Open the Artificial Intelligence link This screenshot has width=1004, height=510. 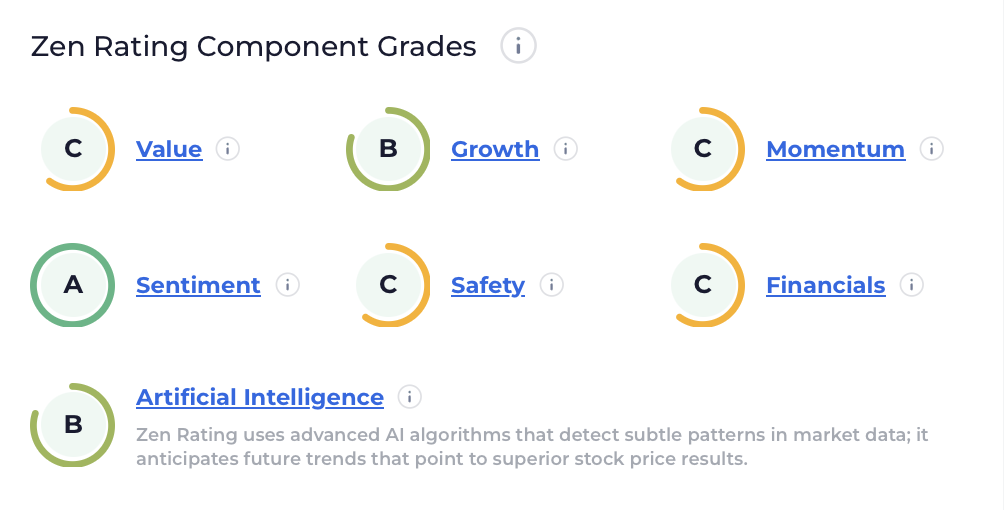pos(260,397)
